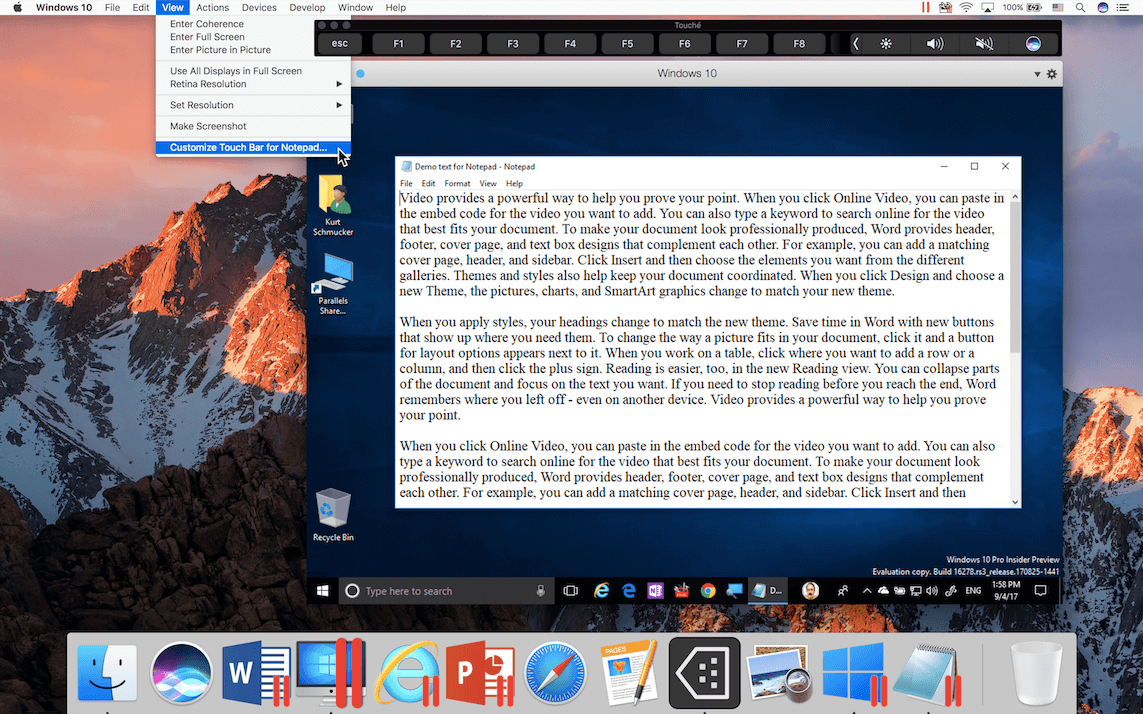Open Microsoft Edge on the Windows taskbar

point(628,591)
